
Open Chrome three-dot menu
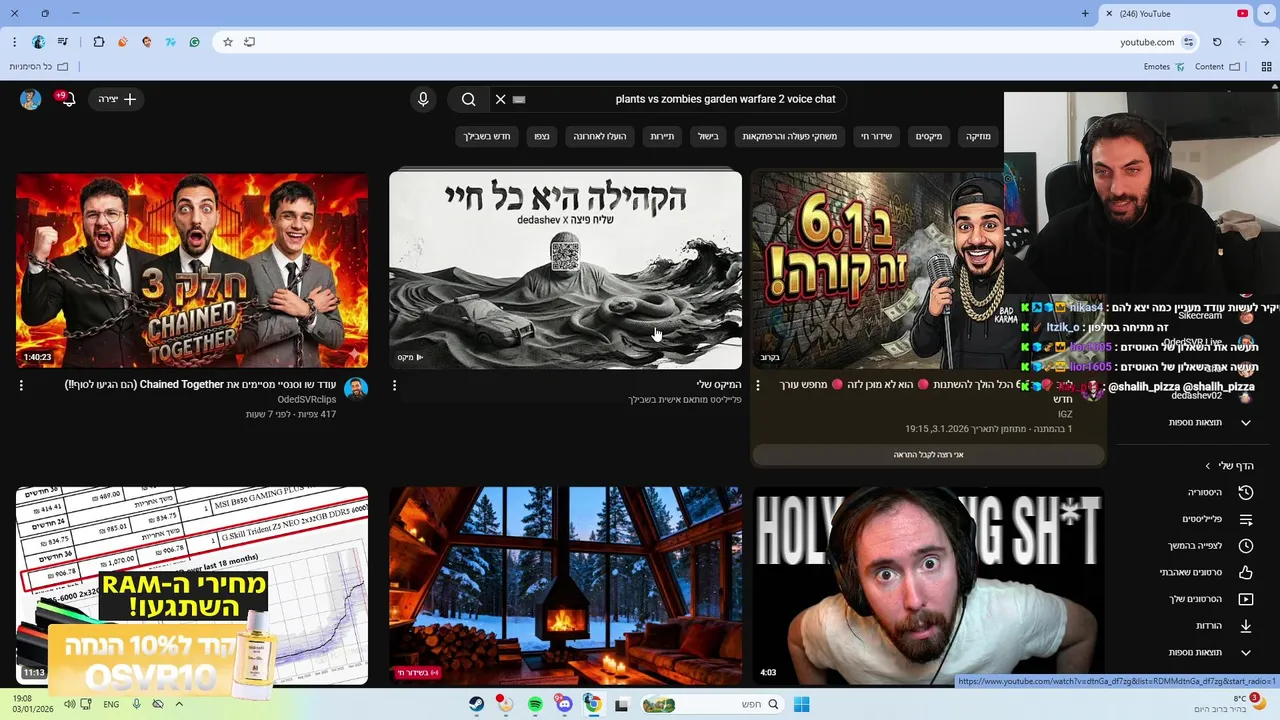(14, 42)
